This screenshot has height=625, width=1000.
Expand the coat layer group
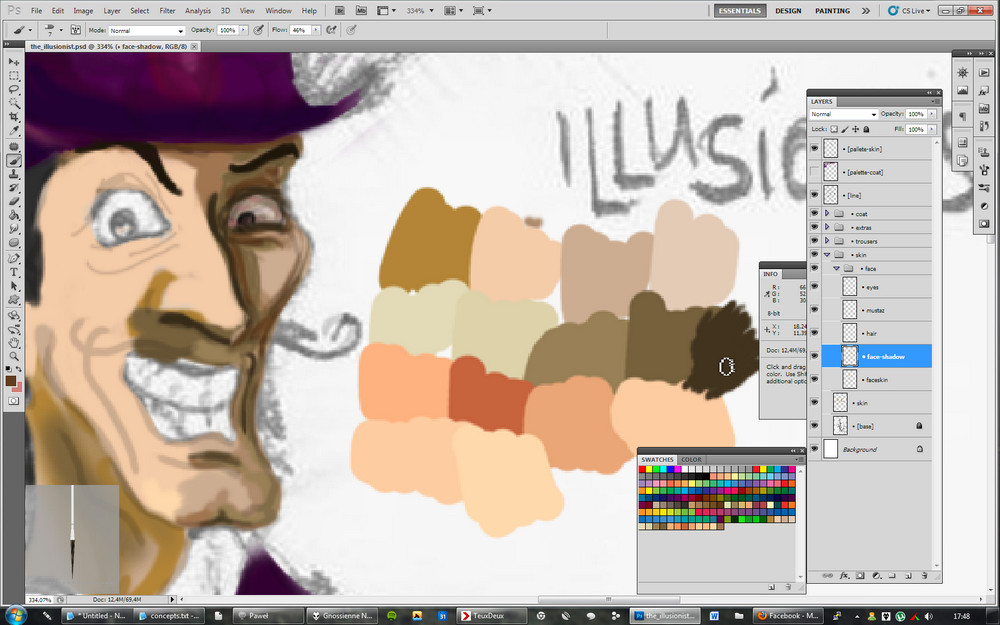[827, 213]
